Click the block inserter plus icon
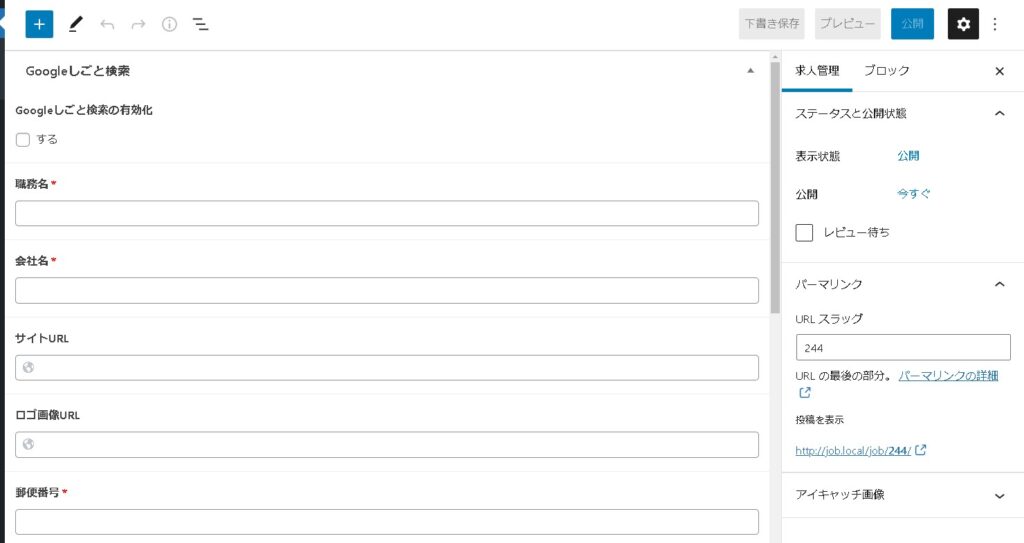This screenshot has height=543, width=1024. 39,24
